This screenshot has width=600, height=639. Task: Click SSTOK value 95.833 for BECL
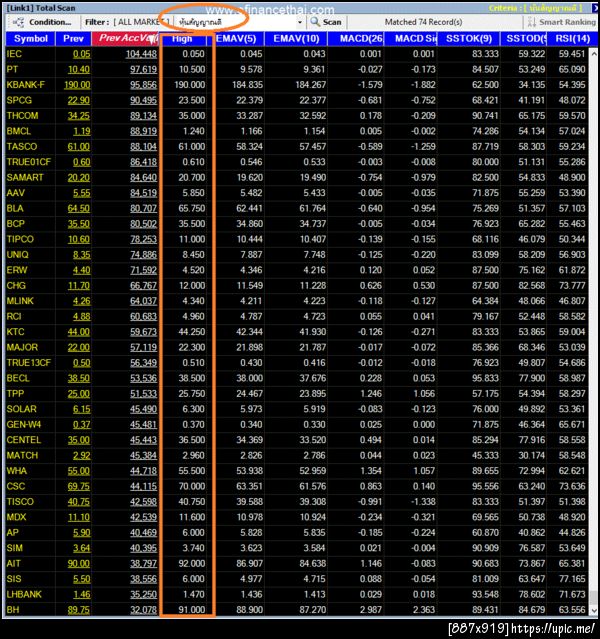click(485, 378)
